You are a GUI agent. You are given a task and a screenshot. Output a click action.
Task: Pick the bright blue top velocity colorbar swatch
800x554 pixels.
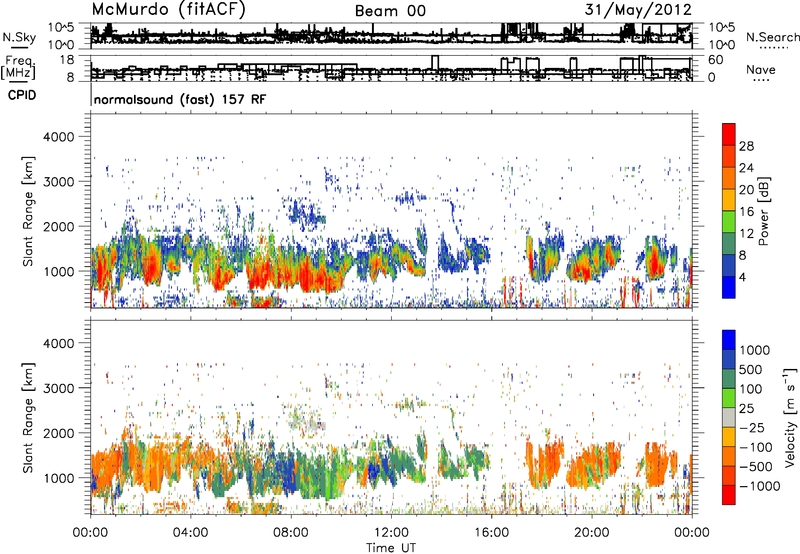coord(729,340)
